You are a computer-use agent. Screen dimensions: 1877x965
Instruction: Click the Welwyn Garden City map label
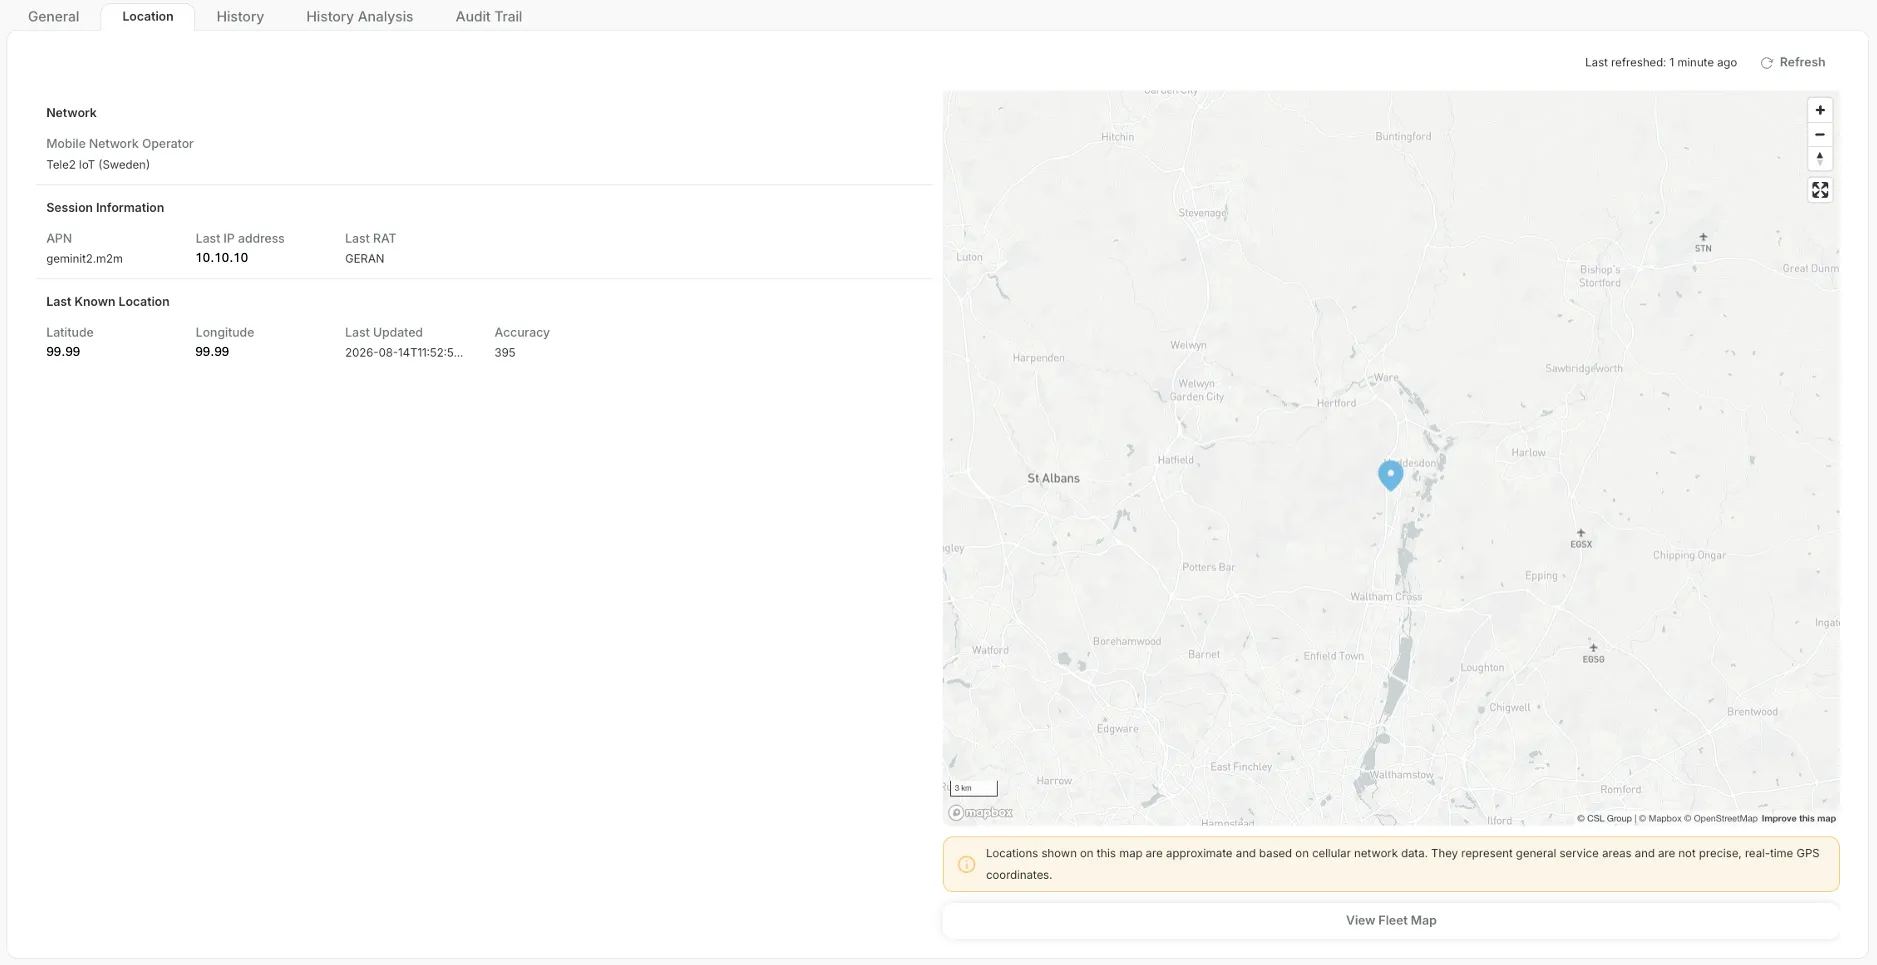[x=1197, y=390]
